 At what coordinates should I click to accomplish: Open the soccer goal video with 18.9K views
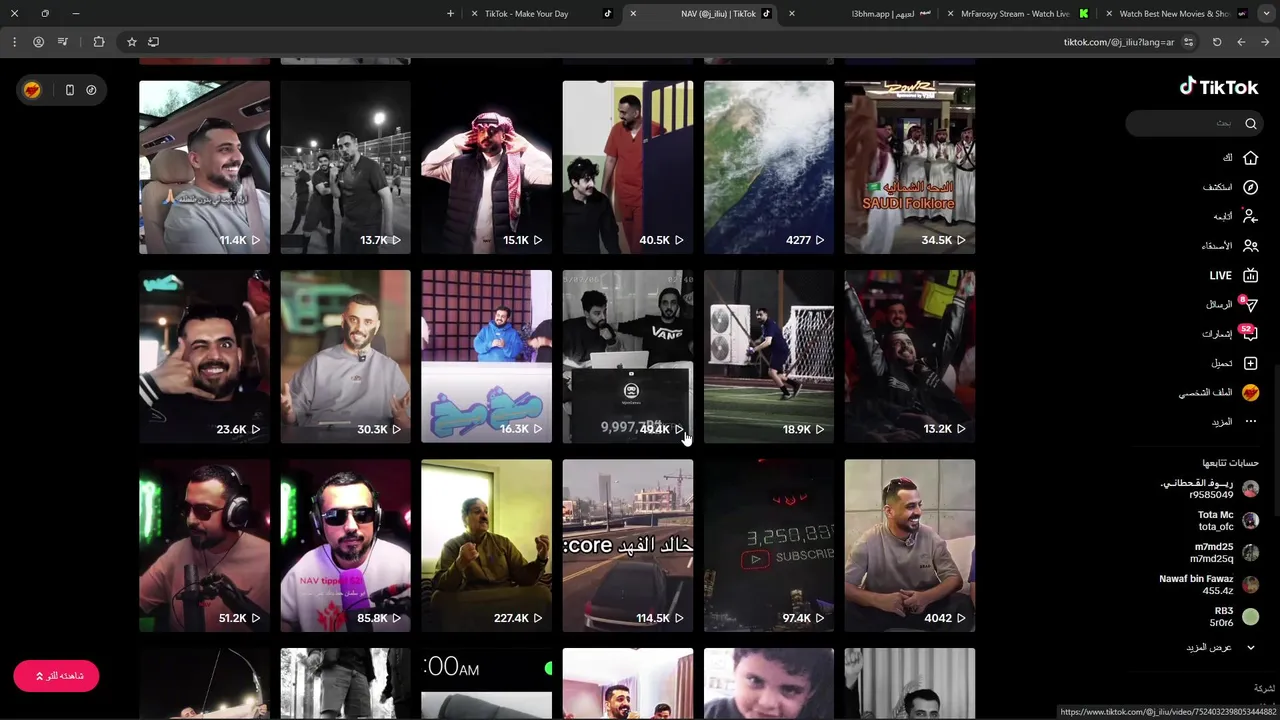pos(768,356)
